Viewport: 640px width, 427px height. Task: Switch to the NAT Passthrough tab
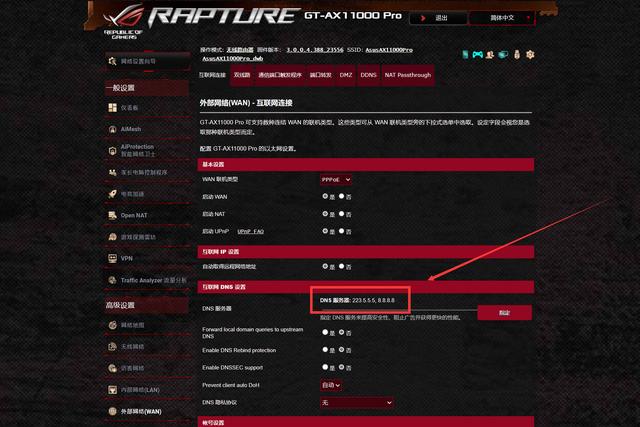(x=408, y=75)
